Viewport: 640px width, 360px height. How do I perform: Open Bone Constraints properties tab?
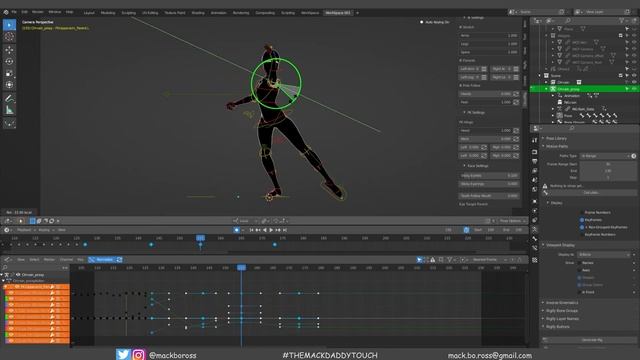pyautogui.click(x=535, y=248)
